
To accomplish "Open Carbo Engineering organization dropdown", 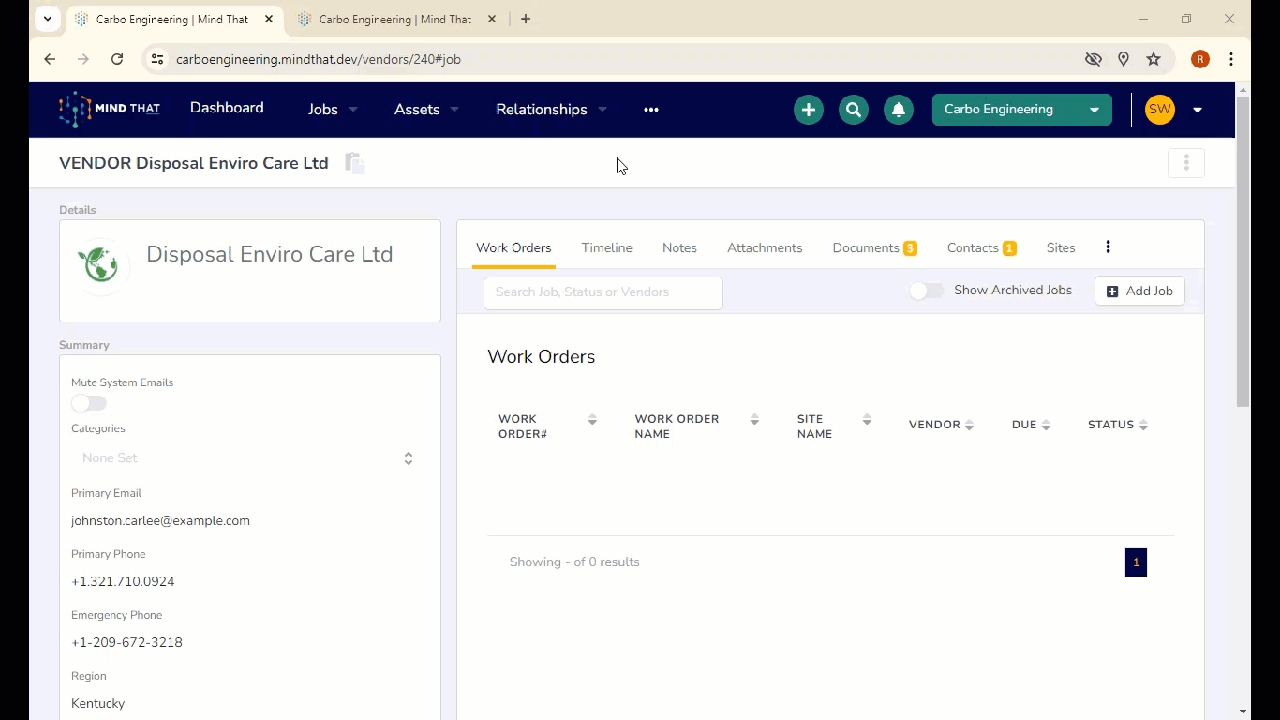I will 1021,109.
